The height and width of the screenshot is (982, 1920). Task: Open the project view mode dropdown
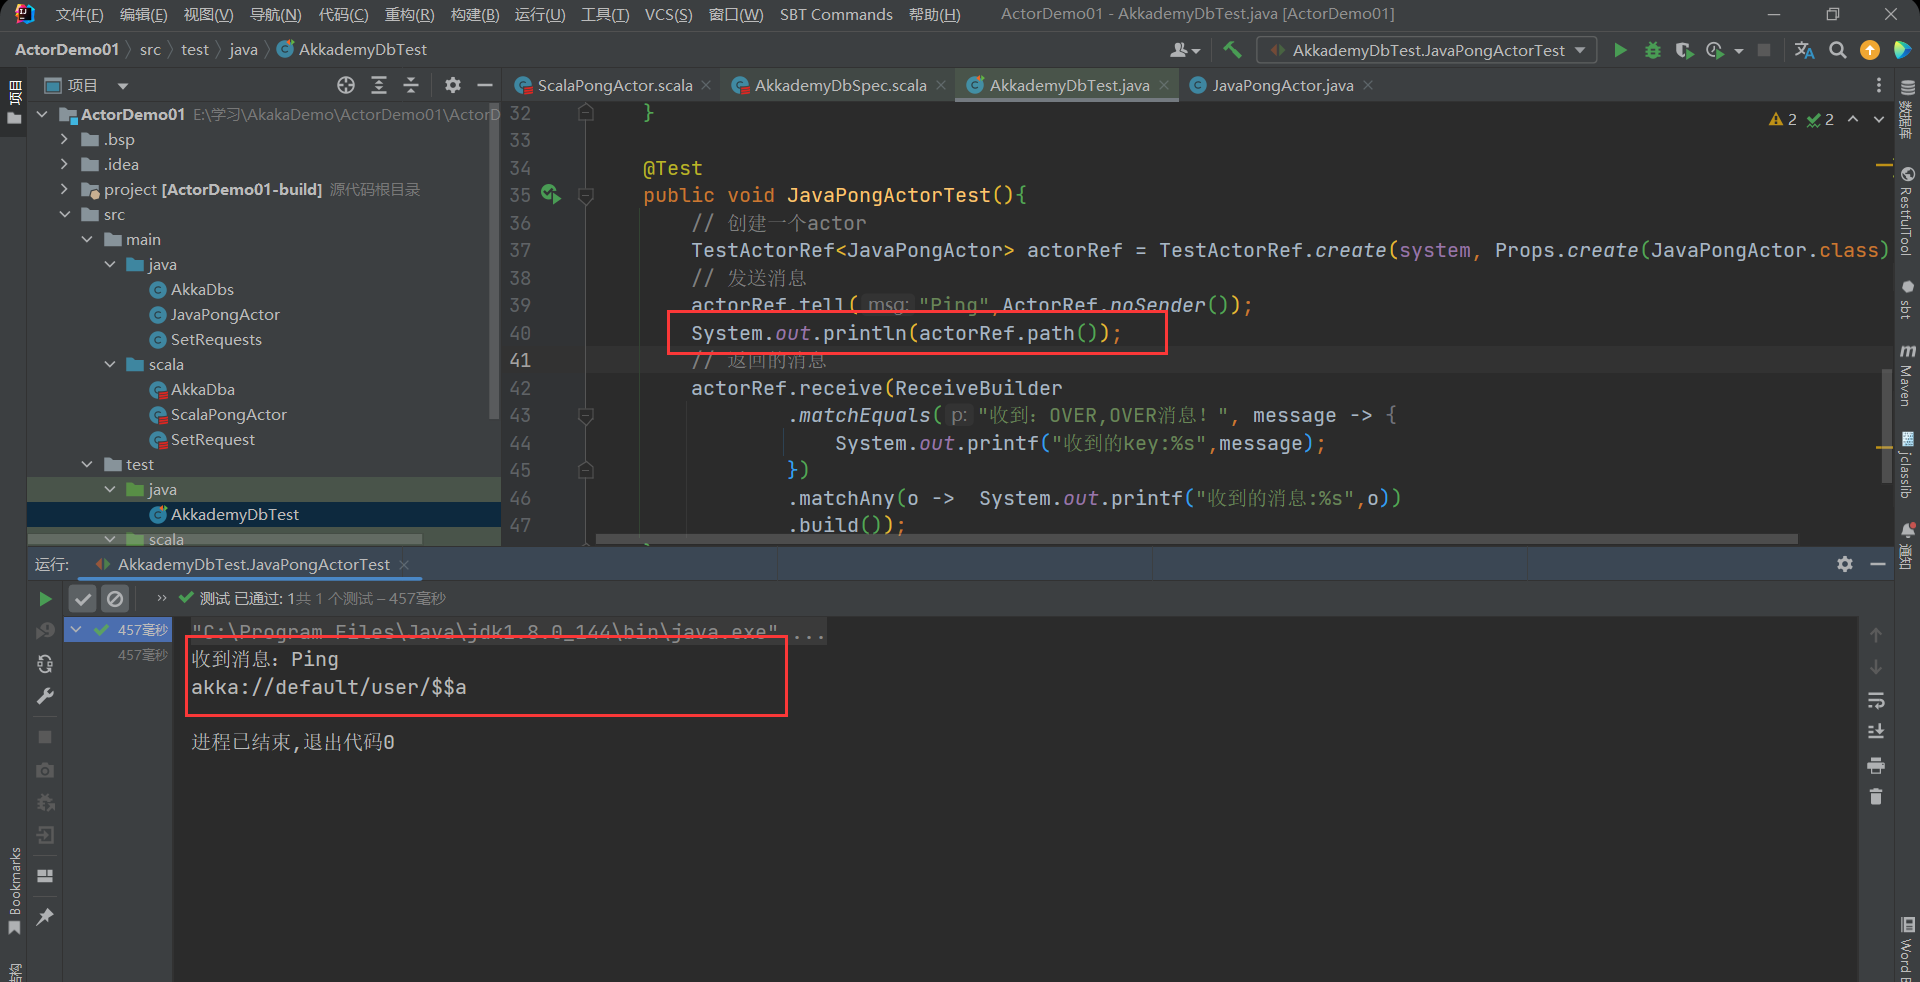coord(123,86)
